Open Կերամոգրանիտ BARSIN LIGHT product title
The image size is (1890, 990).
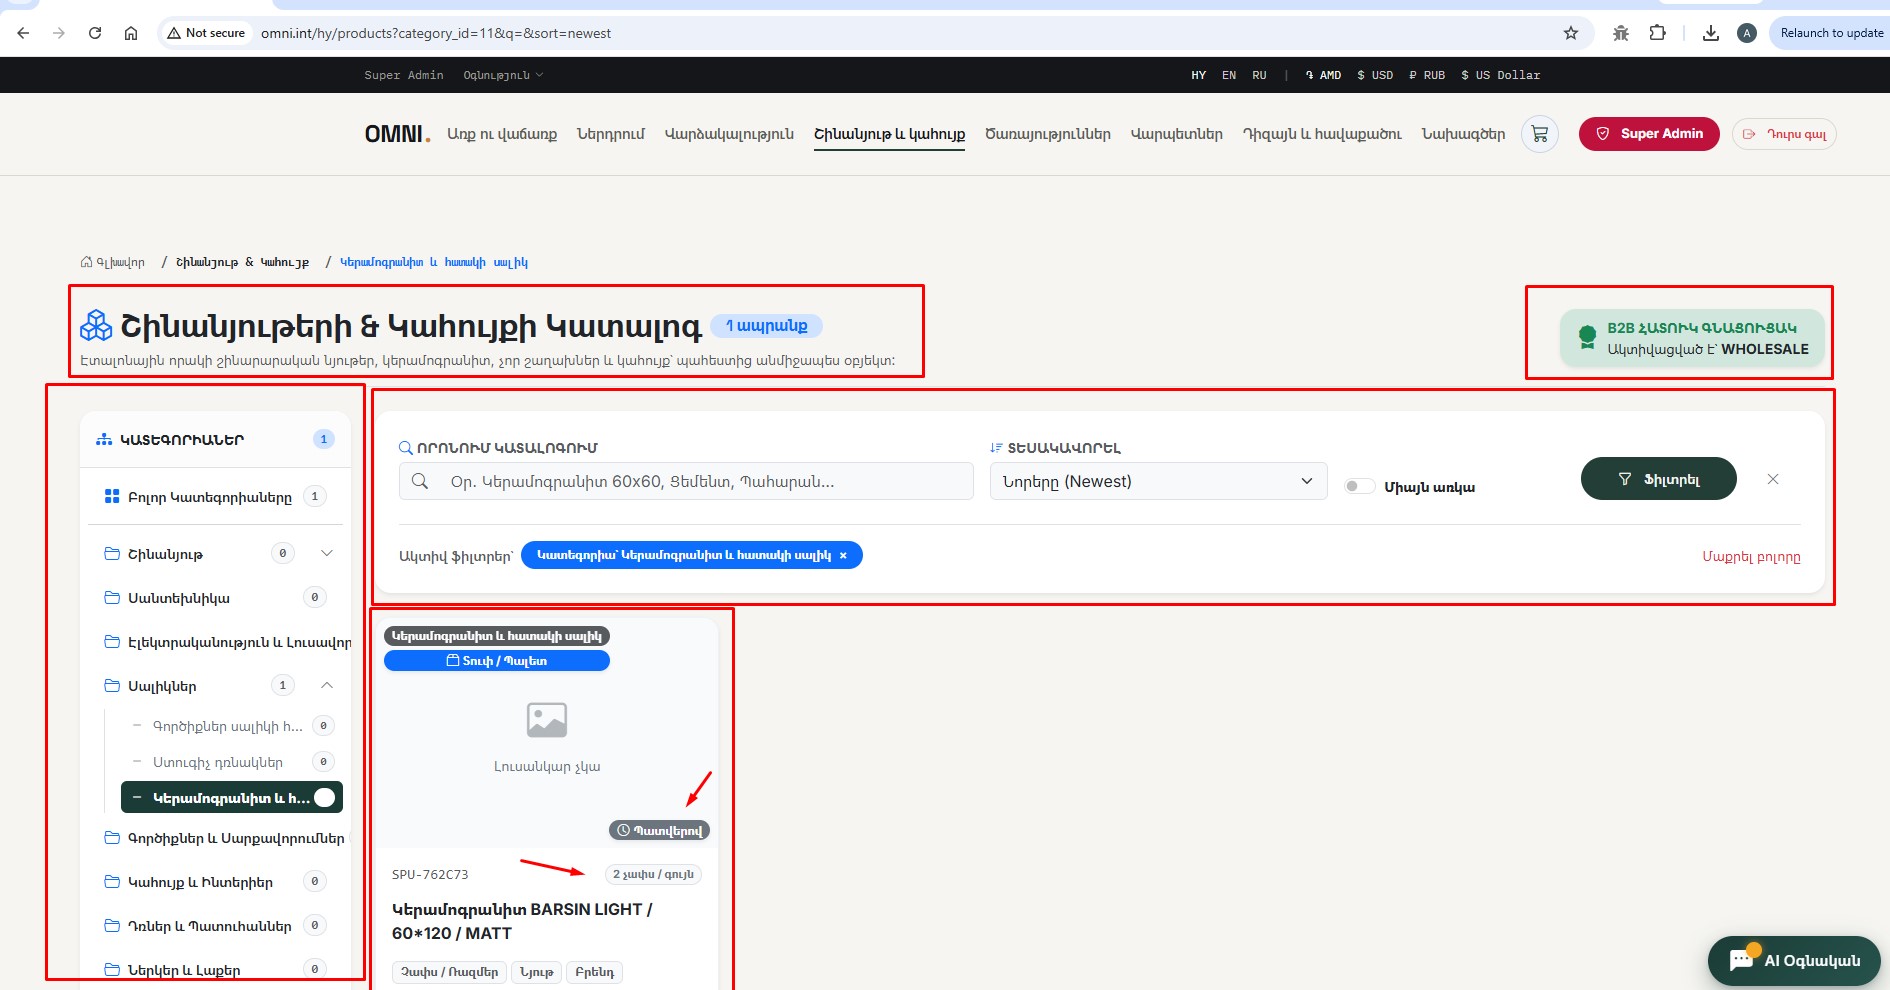tap(522, 921)
